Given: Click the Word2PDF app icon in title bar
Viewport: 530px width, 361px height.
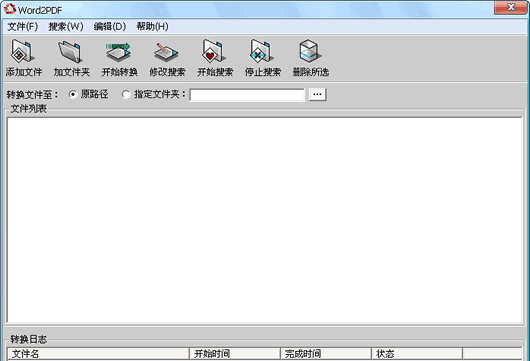Looking at the screenshot, I should point(10,9).
